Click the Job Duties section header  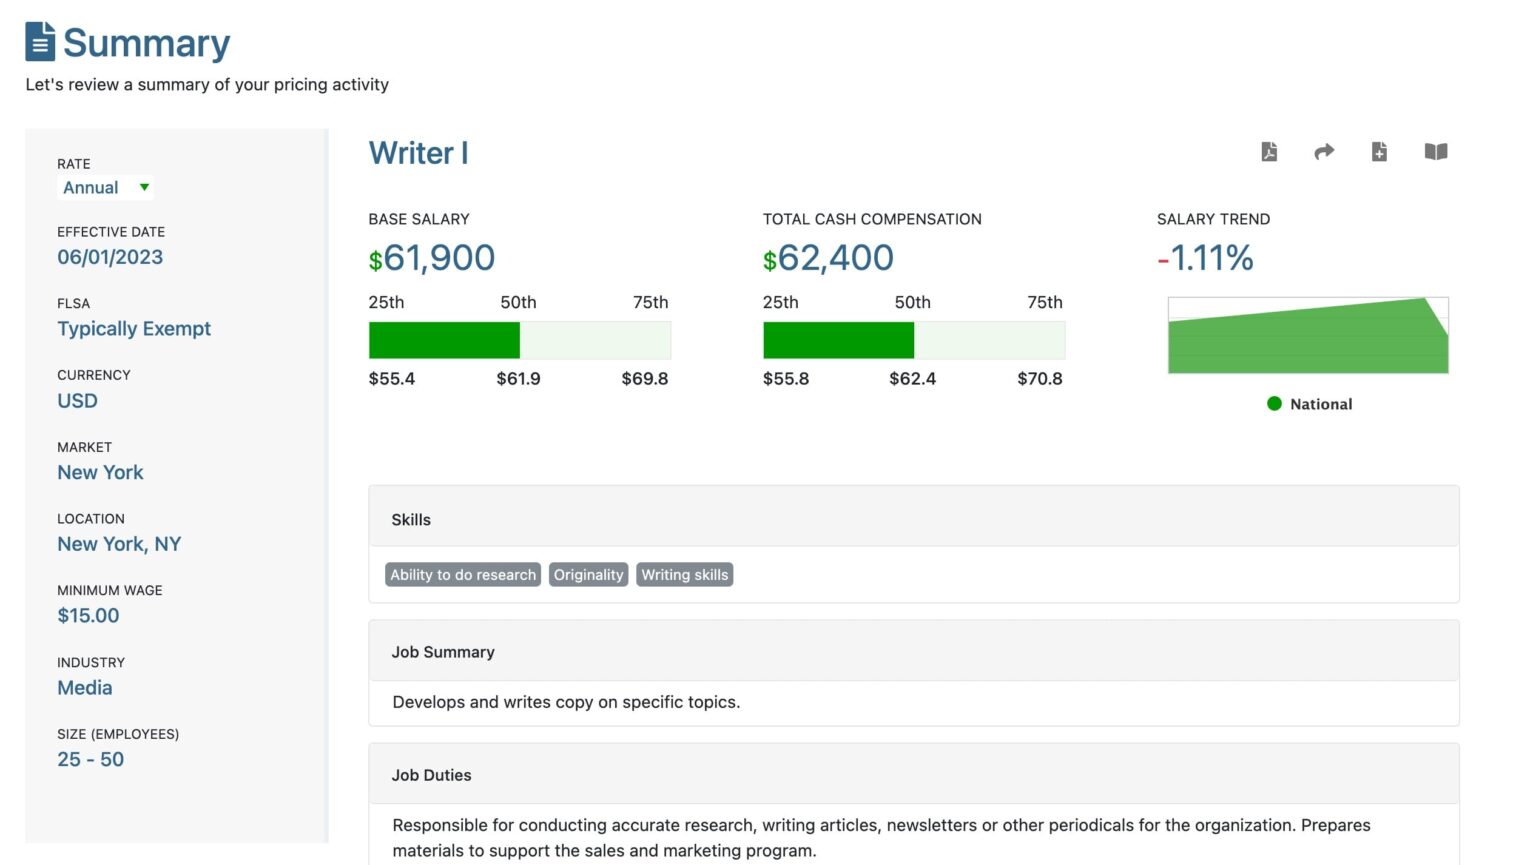(x=914, y=775)
